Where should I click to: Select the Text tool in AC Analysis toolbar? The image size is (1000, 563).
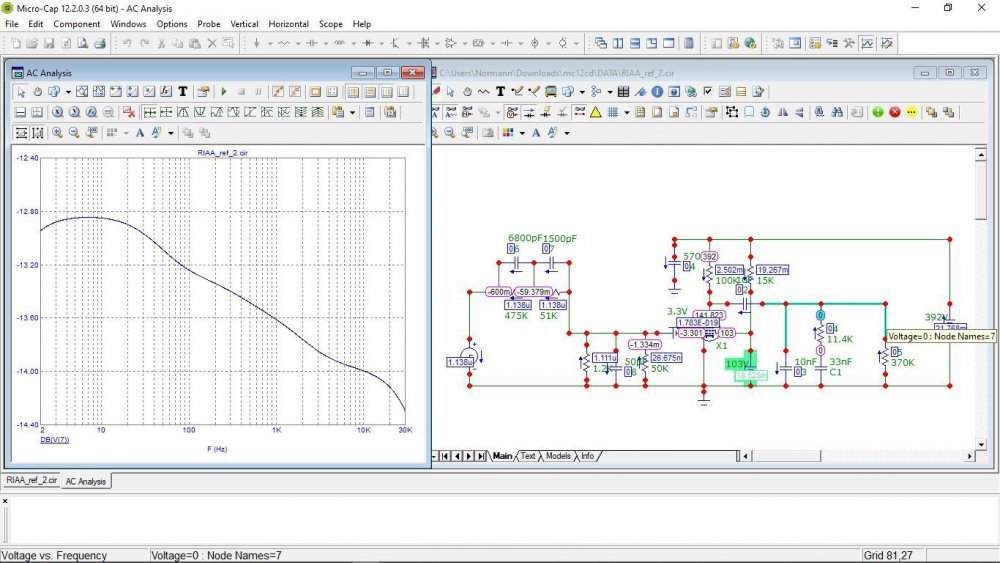(x=183, y=92)
